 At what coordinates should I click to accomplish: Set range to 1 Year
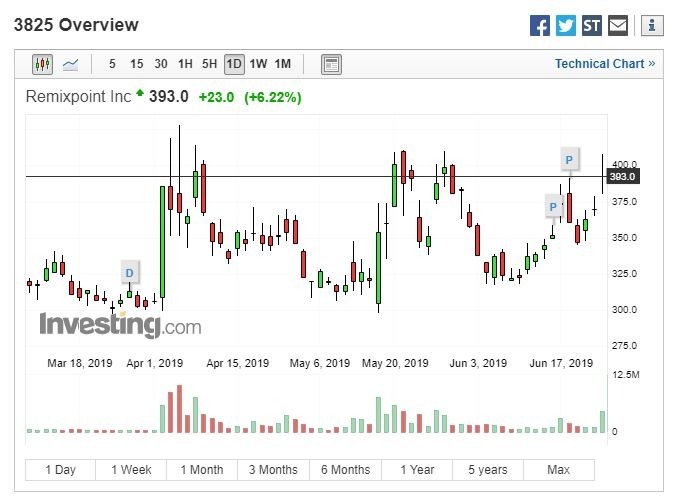(417, 470)
